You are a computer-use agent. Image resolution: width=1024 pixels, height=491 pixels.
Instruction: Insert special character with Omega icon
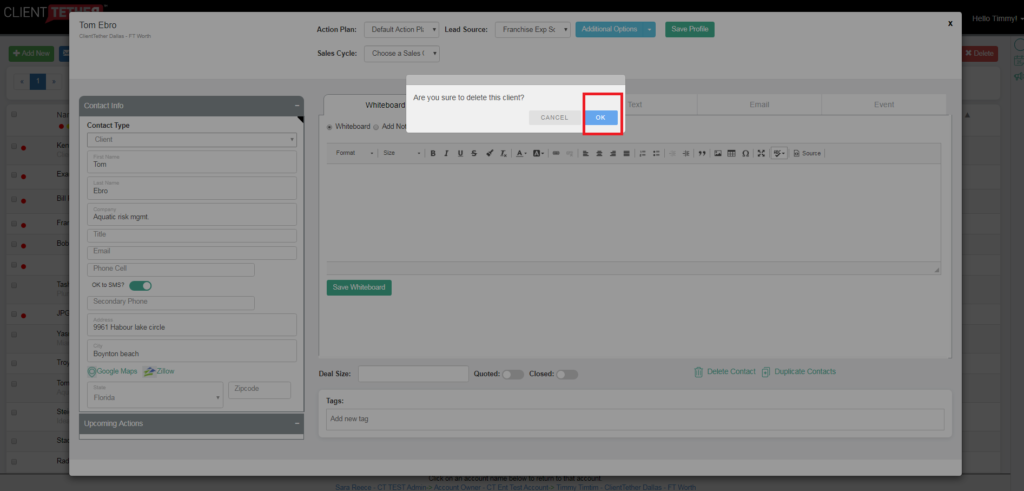pos(745,153)
